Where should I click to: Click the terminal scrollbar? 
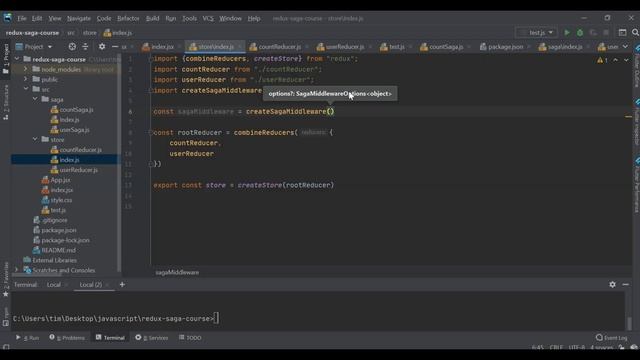click(629, 323)
